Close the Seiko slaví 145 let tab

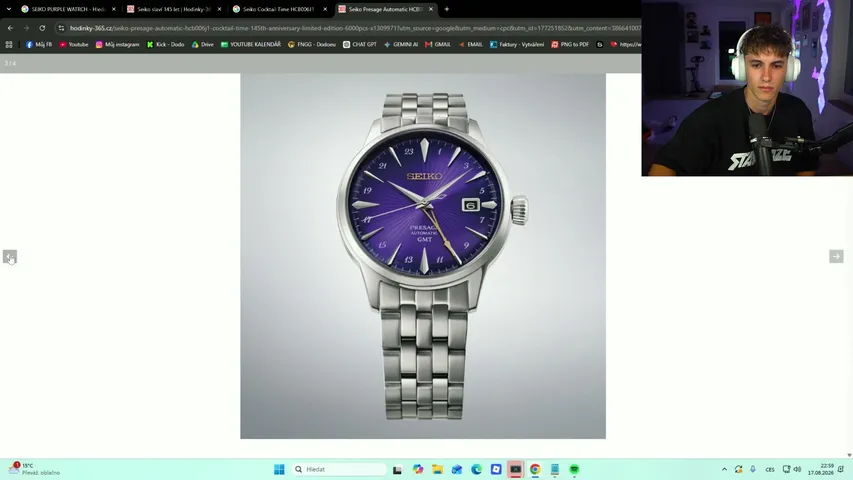(x=219, y=9)
